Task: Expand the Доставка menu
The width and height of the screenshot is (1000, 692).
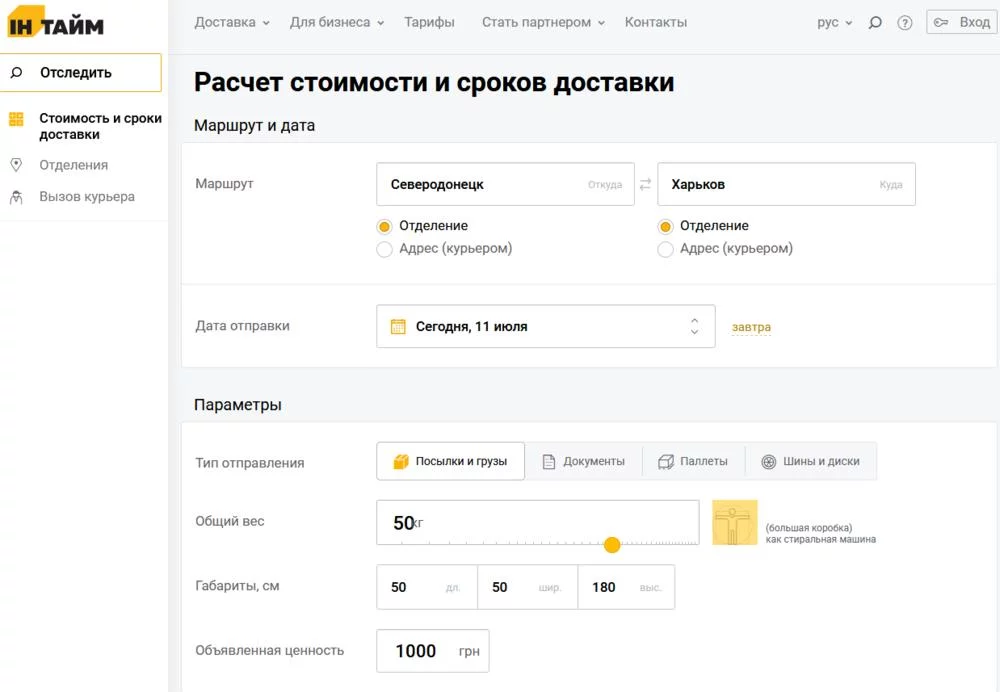Action: tap(232, 22)
